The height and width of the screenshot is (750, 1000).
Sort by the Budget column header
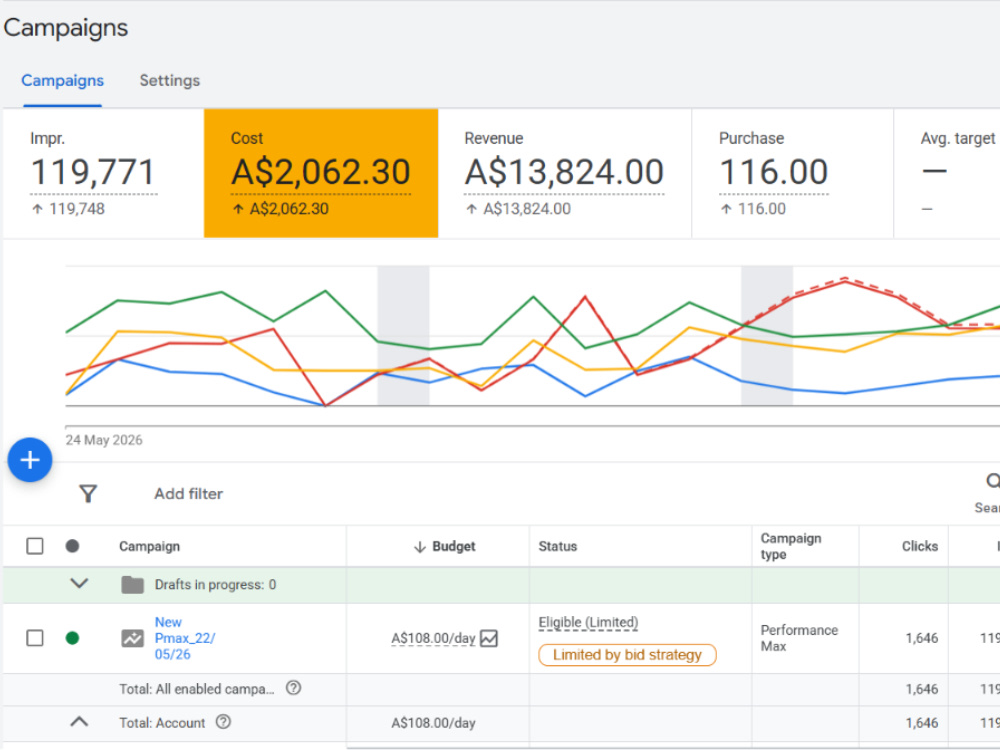(x=445, y=547)
